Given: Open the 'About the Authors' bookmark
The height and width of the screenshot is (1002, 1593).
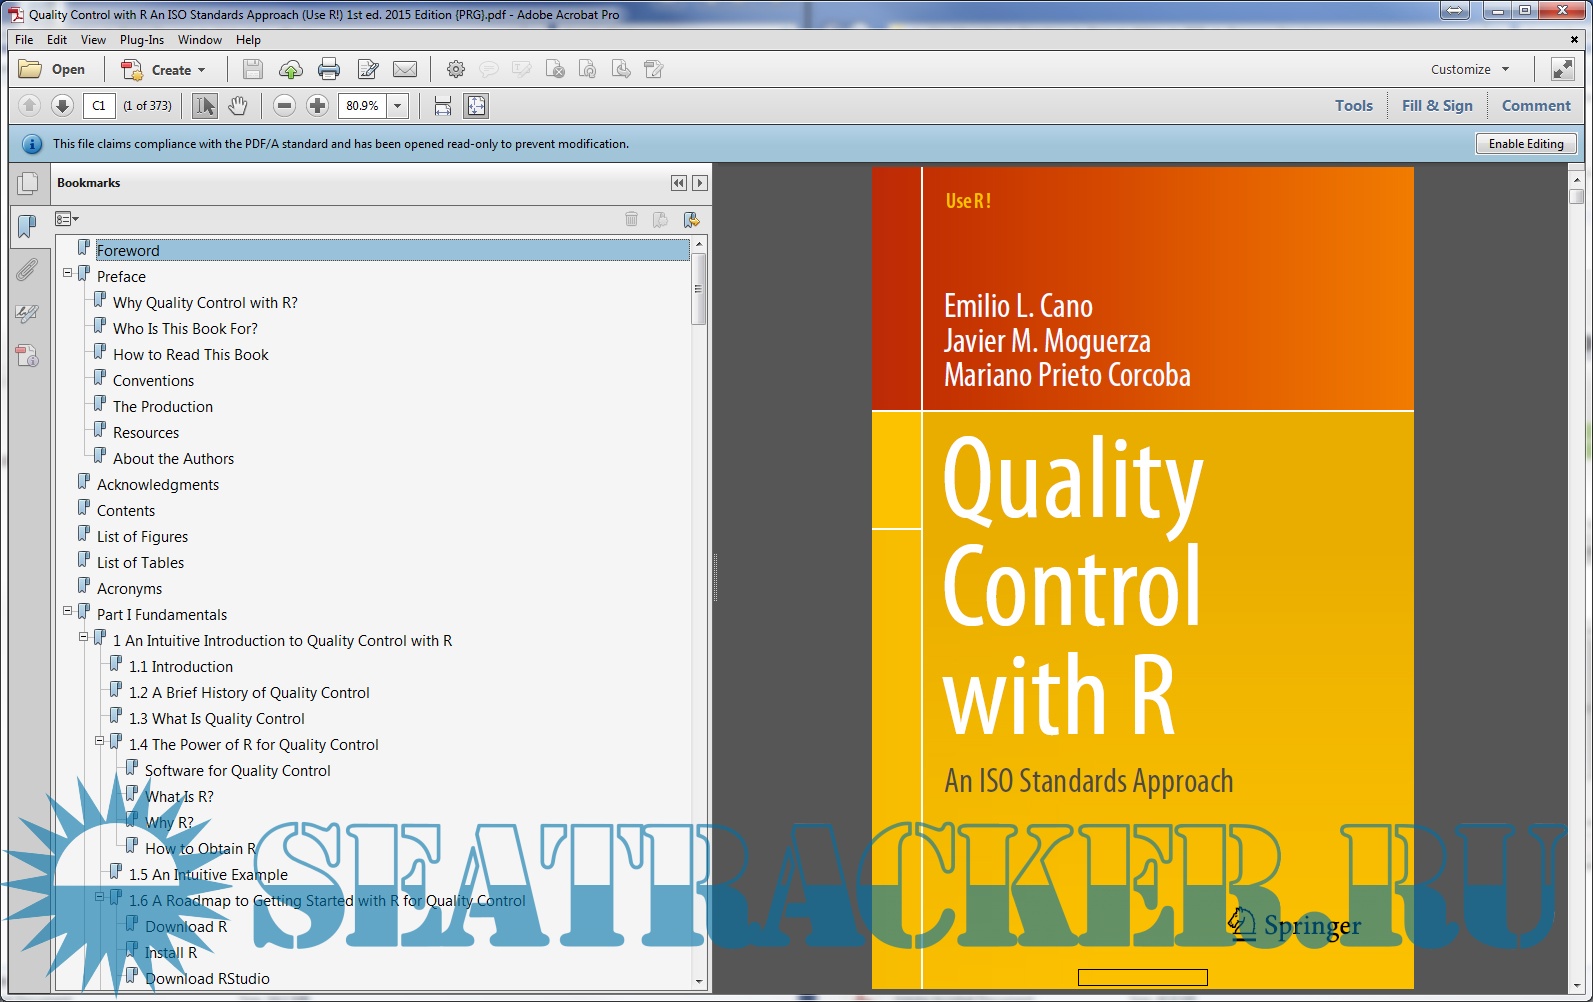Looking at the screenshot, I should pos(173,459).
